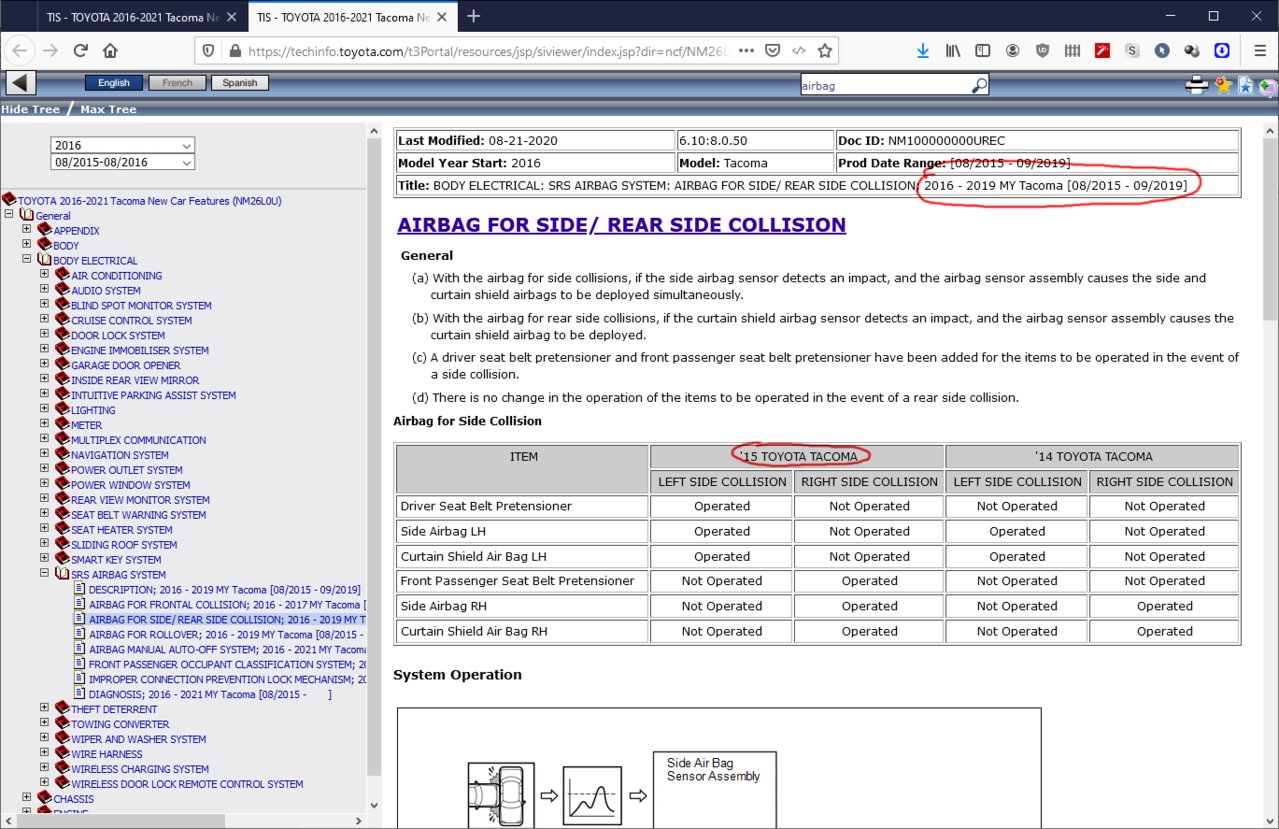Image resolution: width=1279 pixels, height=829 pixels.
Task: Open TOYOTA 2016-2021 Tacoma New Car Features root
Action: pos(150,201)
